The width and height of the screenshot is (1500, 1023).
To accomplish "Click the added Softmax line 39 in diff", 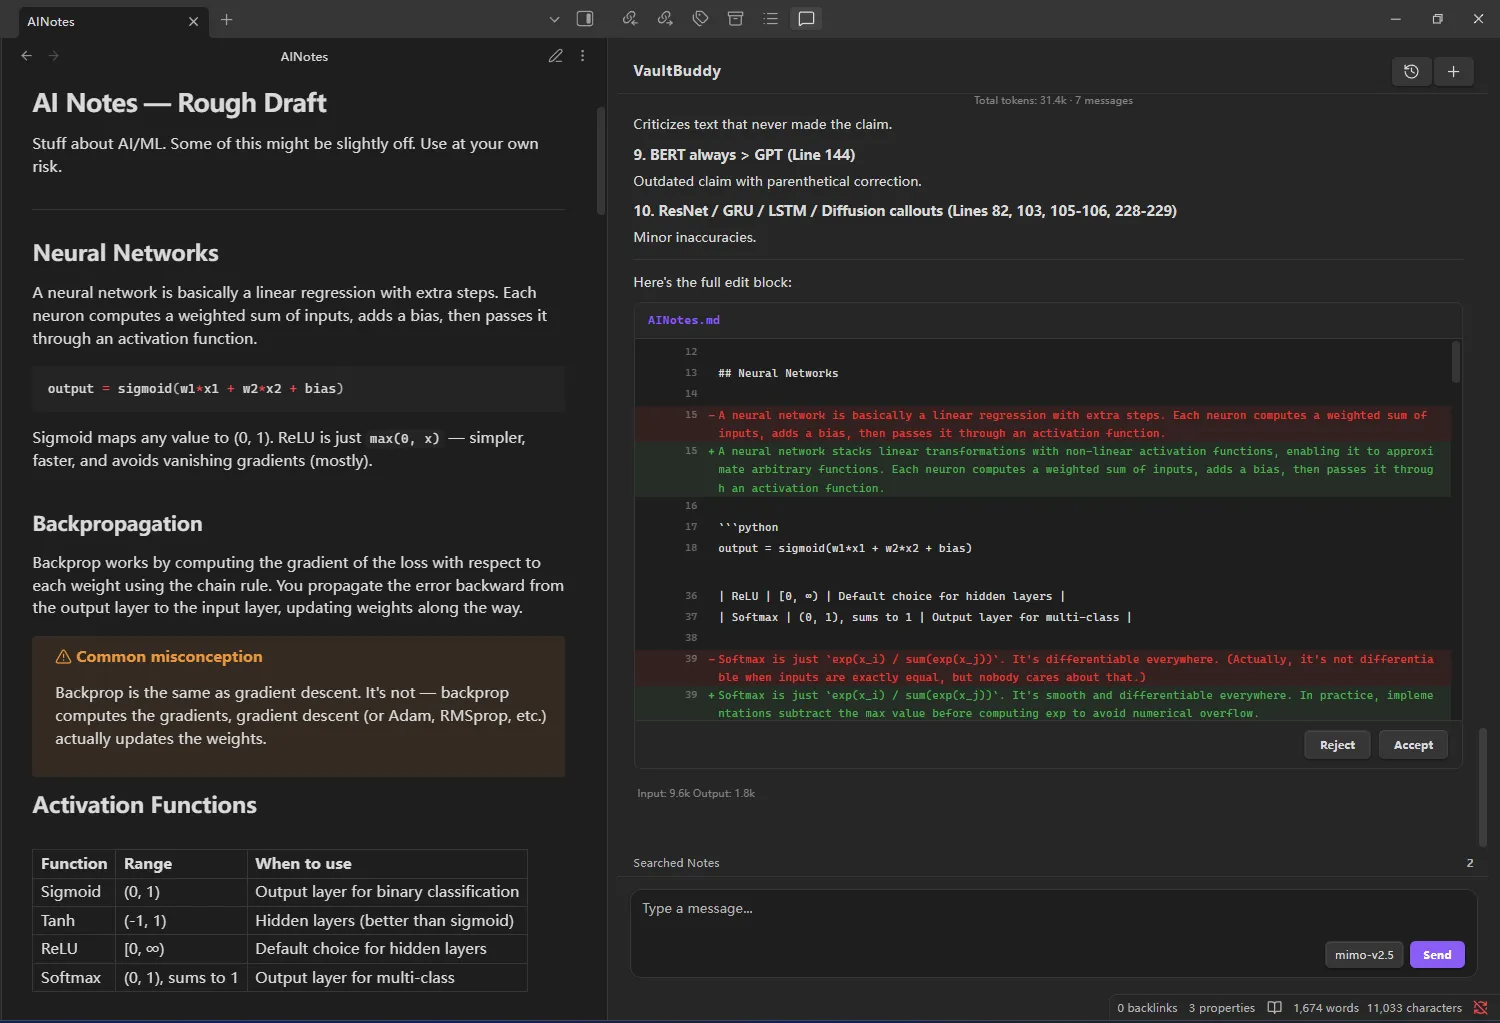I will click(x=1043, y=704).
